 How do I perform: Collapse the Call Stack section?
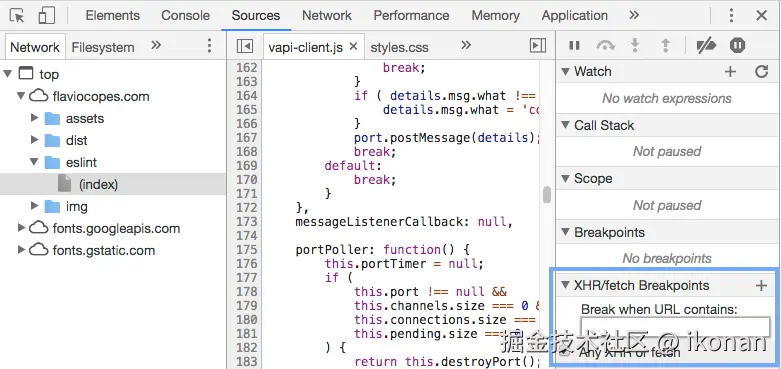tap(565, 125)
